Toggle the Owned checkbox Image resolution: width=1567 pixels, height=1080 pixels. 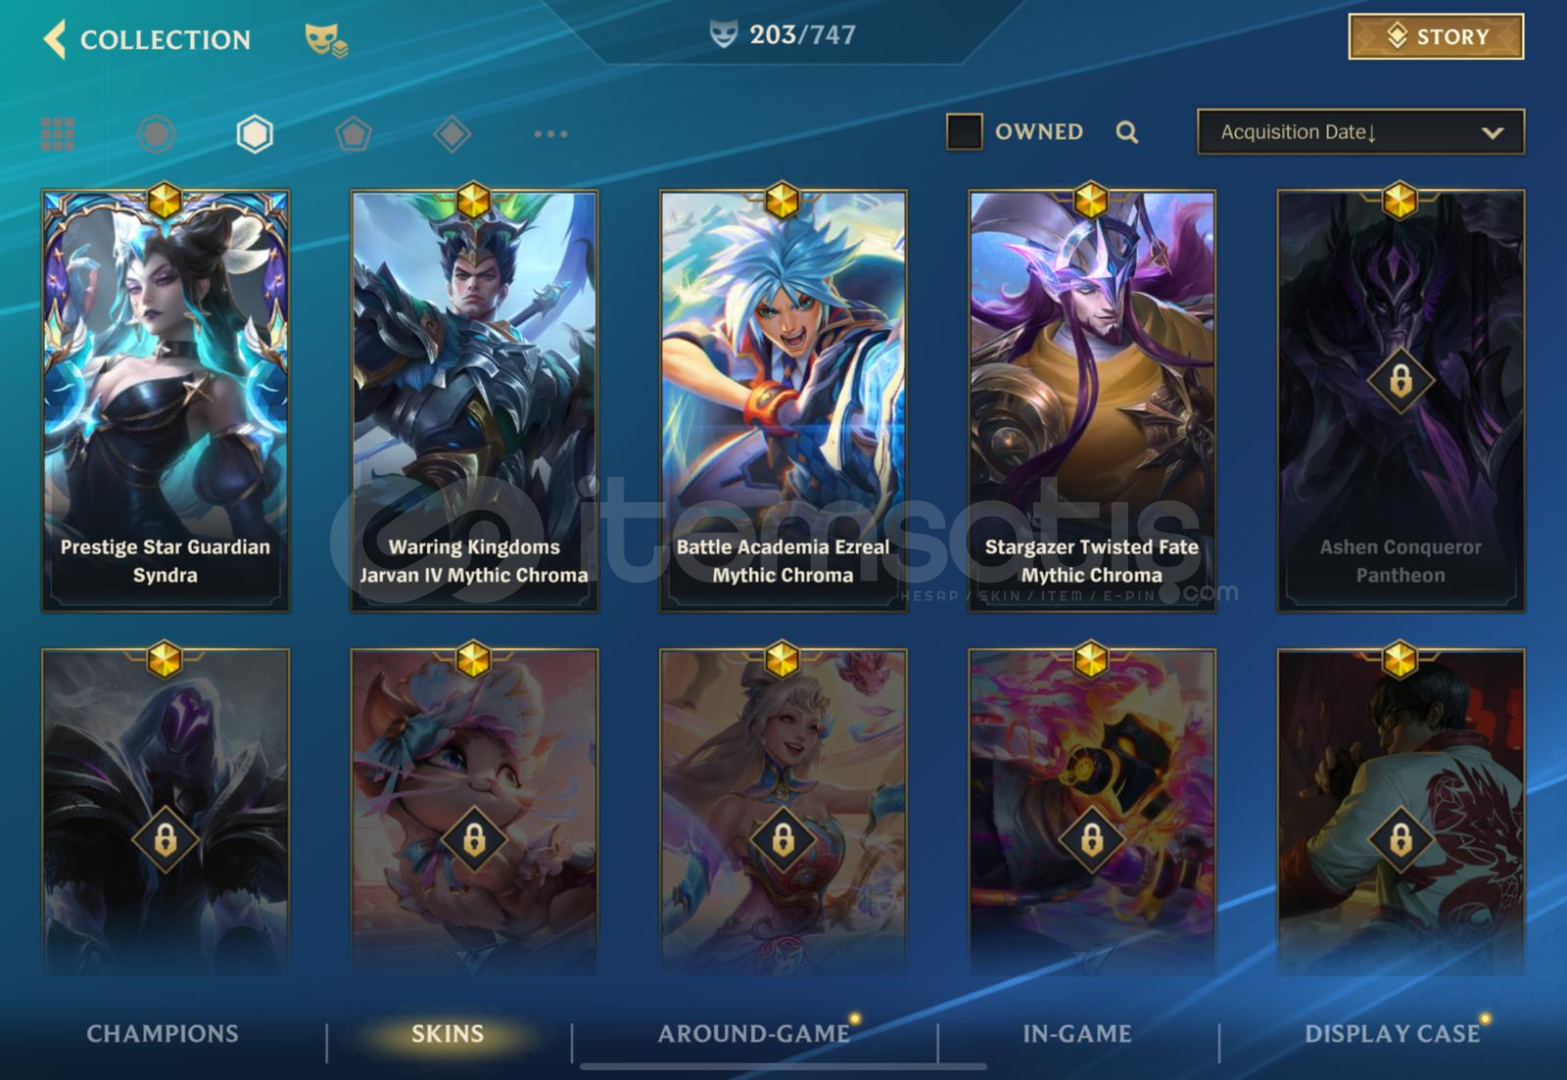pyautogui.click(x=964, y=131)
